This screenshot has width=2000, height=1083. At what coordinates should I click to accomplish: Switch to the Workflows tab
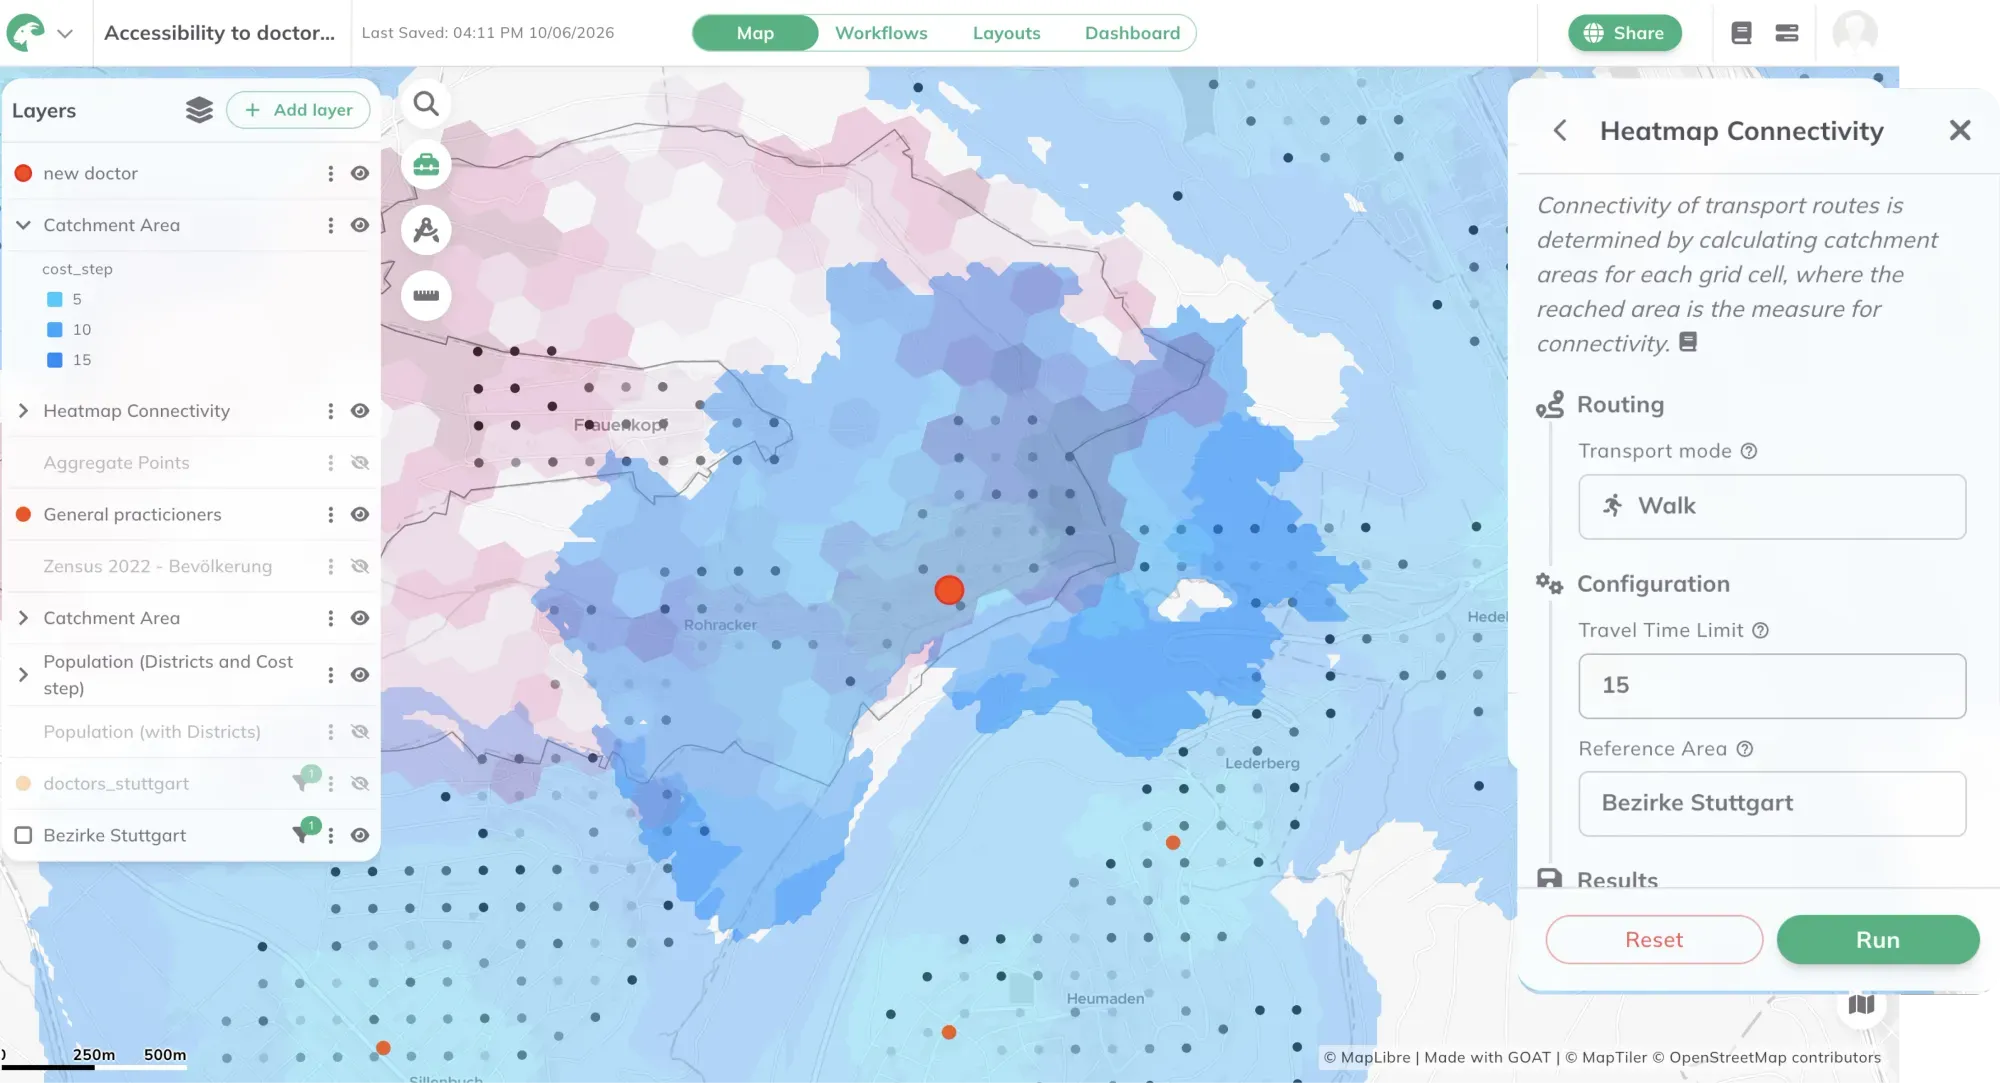coord(881,33)
